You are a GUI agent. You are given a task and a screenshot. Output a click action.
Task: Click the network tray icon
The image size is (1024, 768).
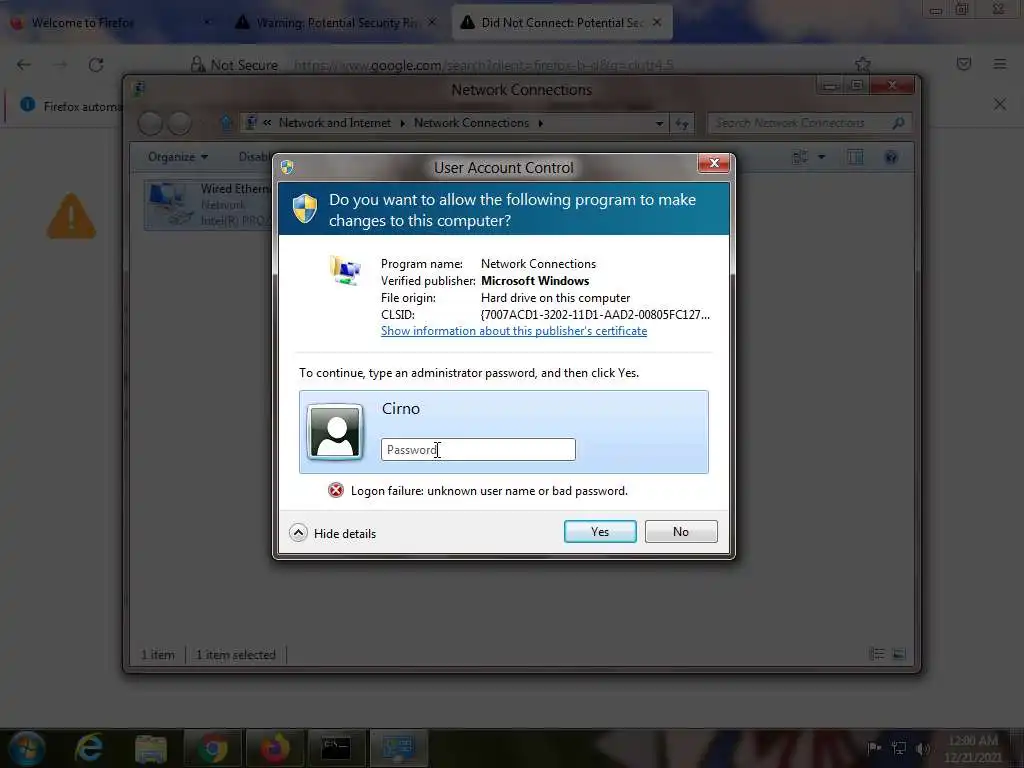coord(899,748)
